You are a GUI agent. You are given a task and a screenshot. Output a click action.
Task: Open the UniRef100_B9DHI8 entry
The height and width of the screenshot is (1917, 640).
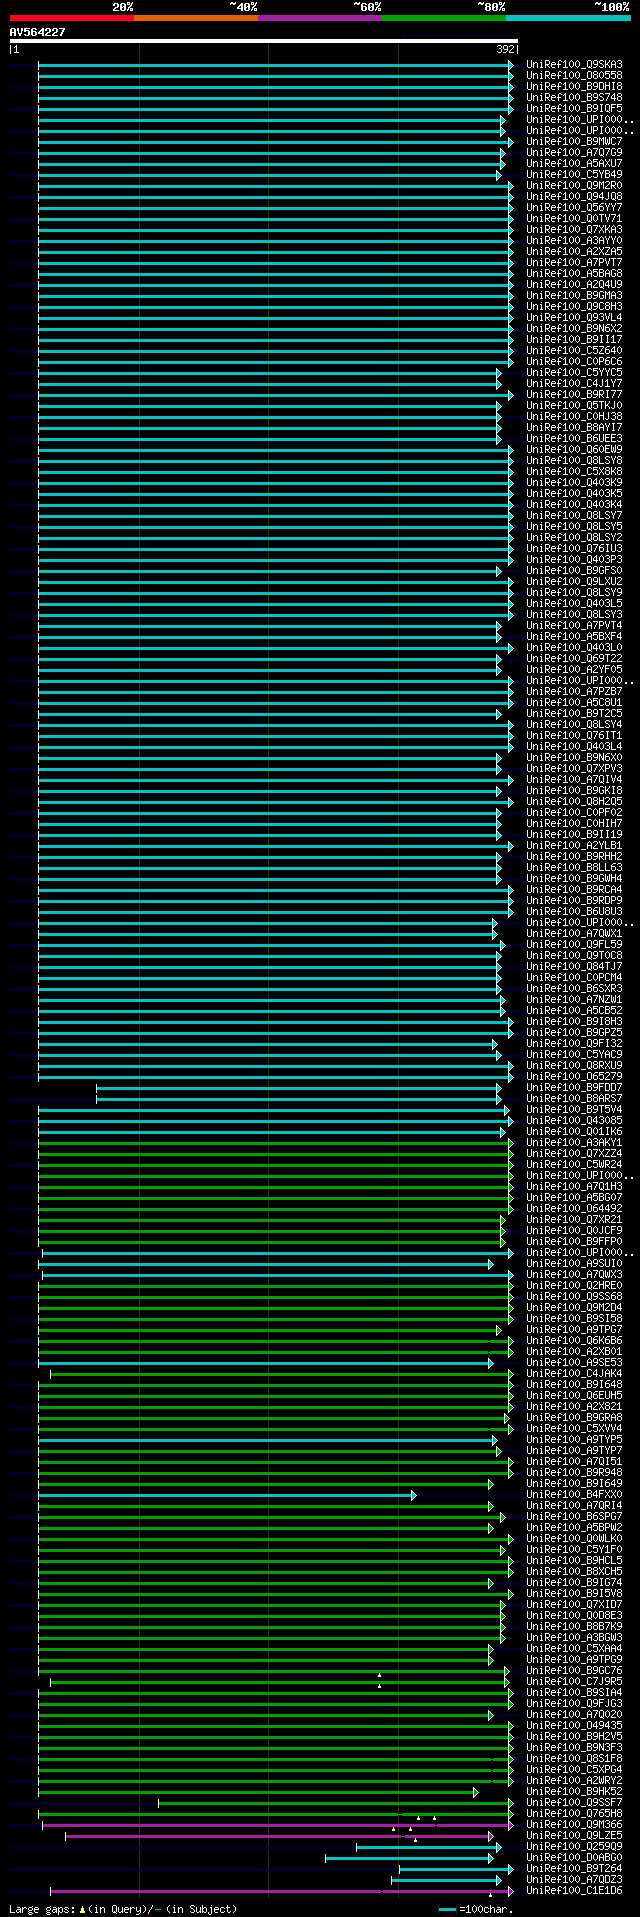[x=574, y=86]
